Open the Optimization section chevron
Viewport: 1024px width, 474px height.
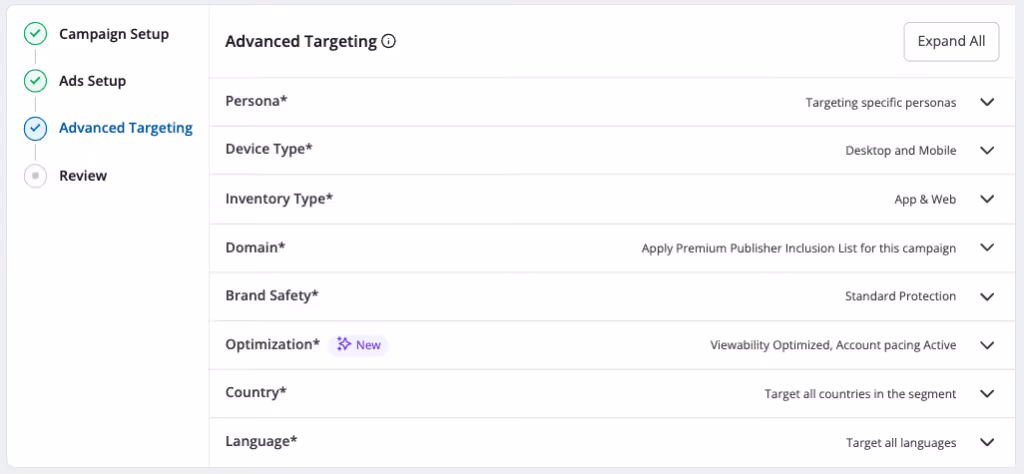(x=987, y=345)
